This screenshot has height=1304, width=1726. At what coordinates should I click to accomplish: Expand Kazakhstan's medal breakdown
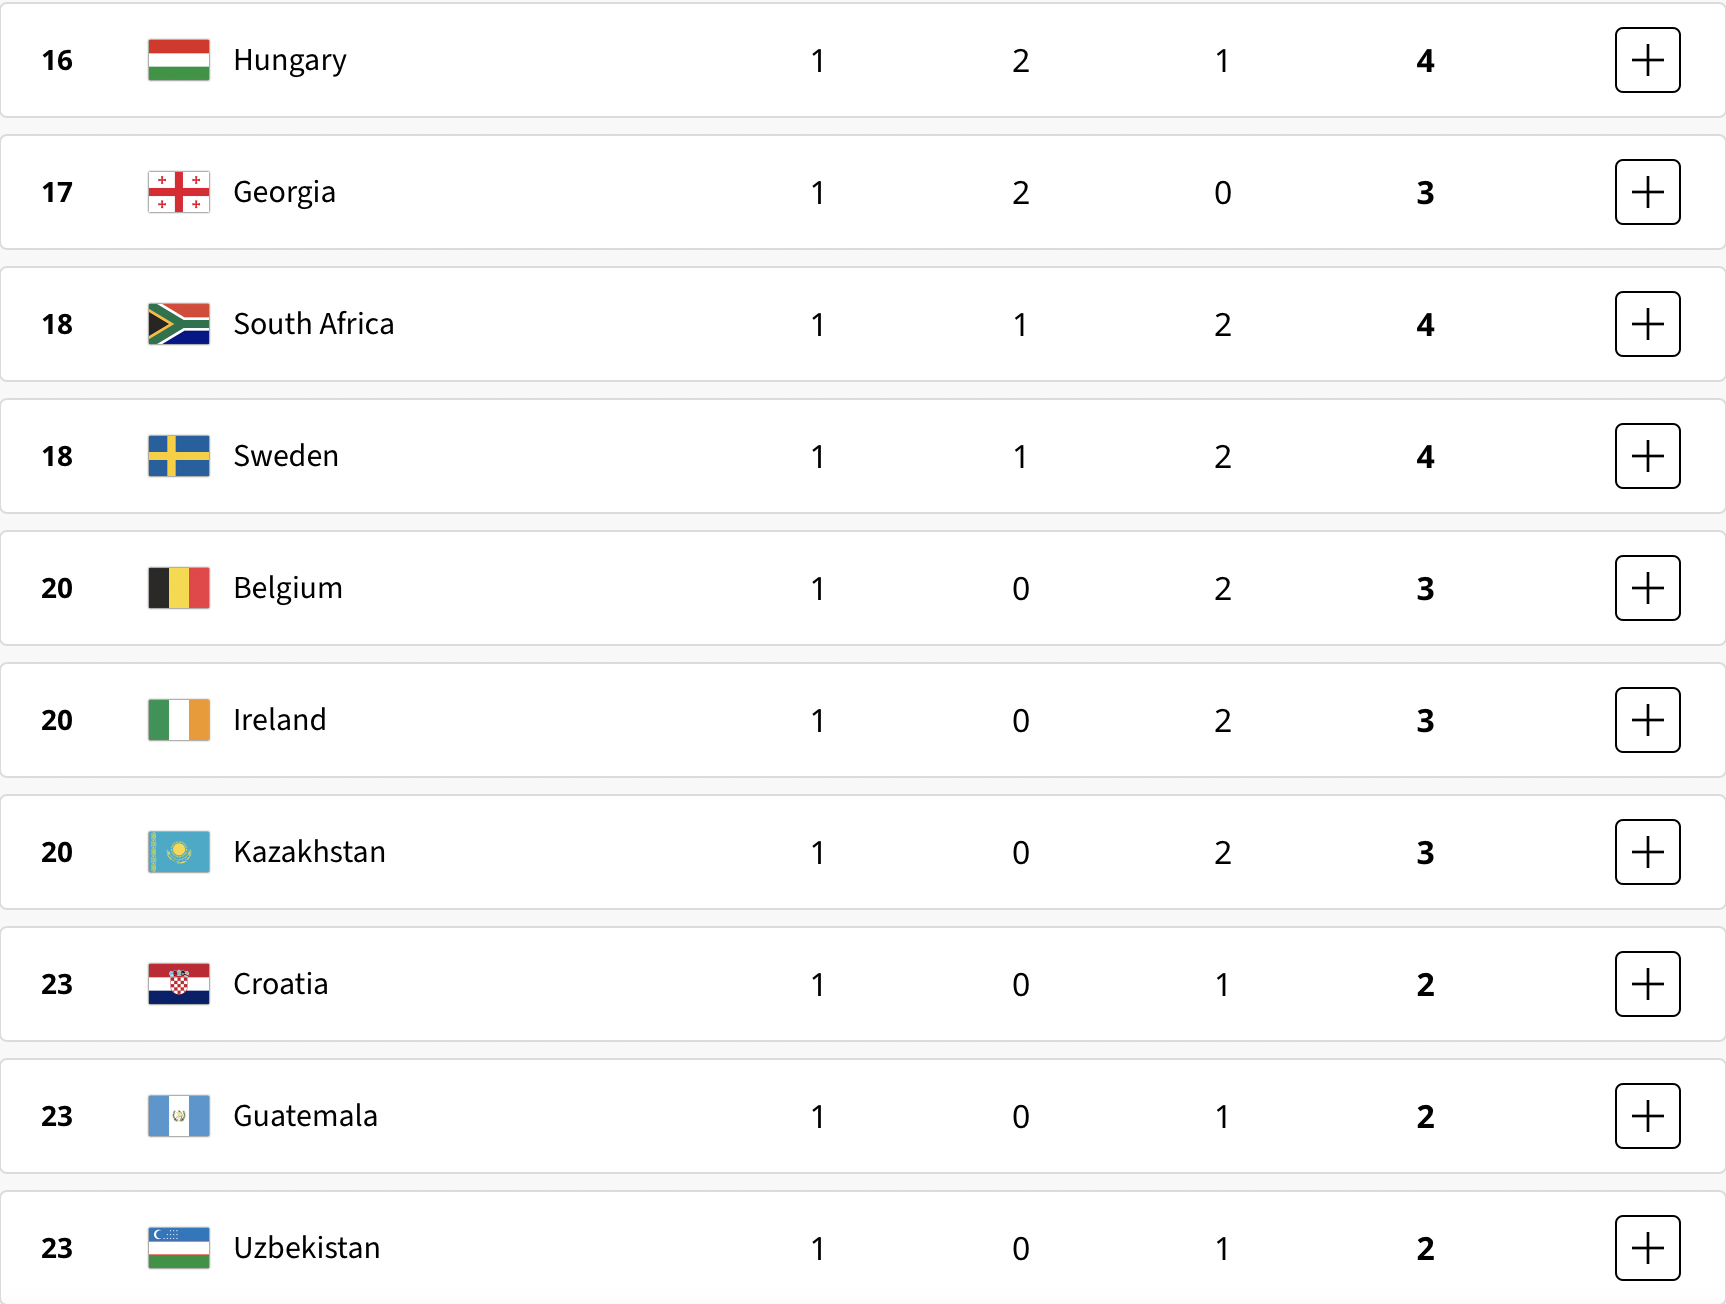point(1647,852)
